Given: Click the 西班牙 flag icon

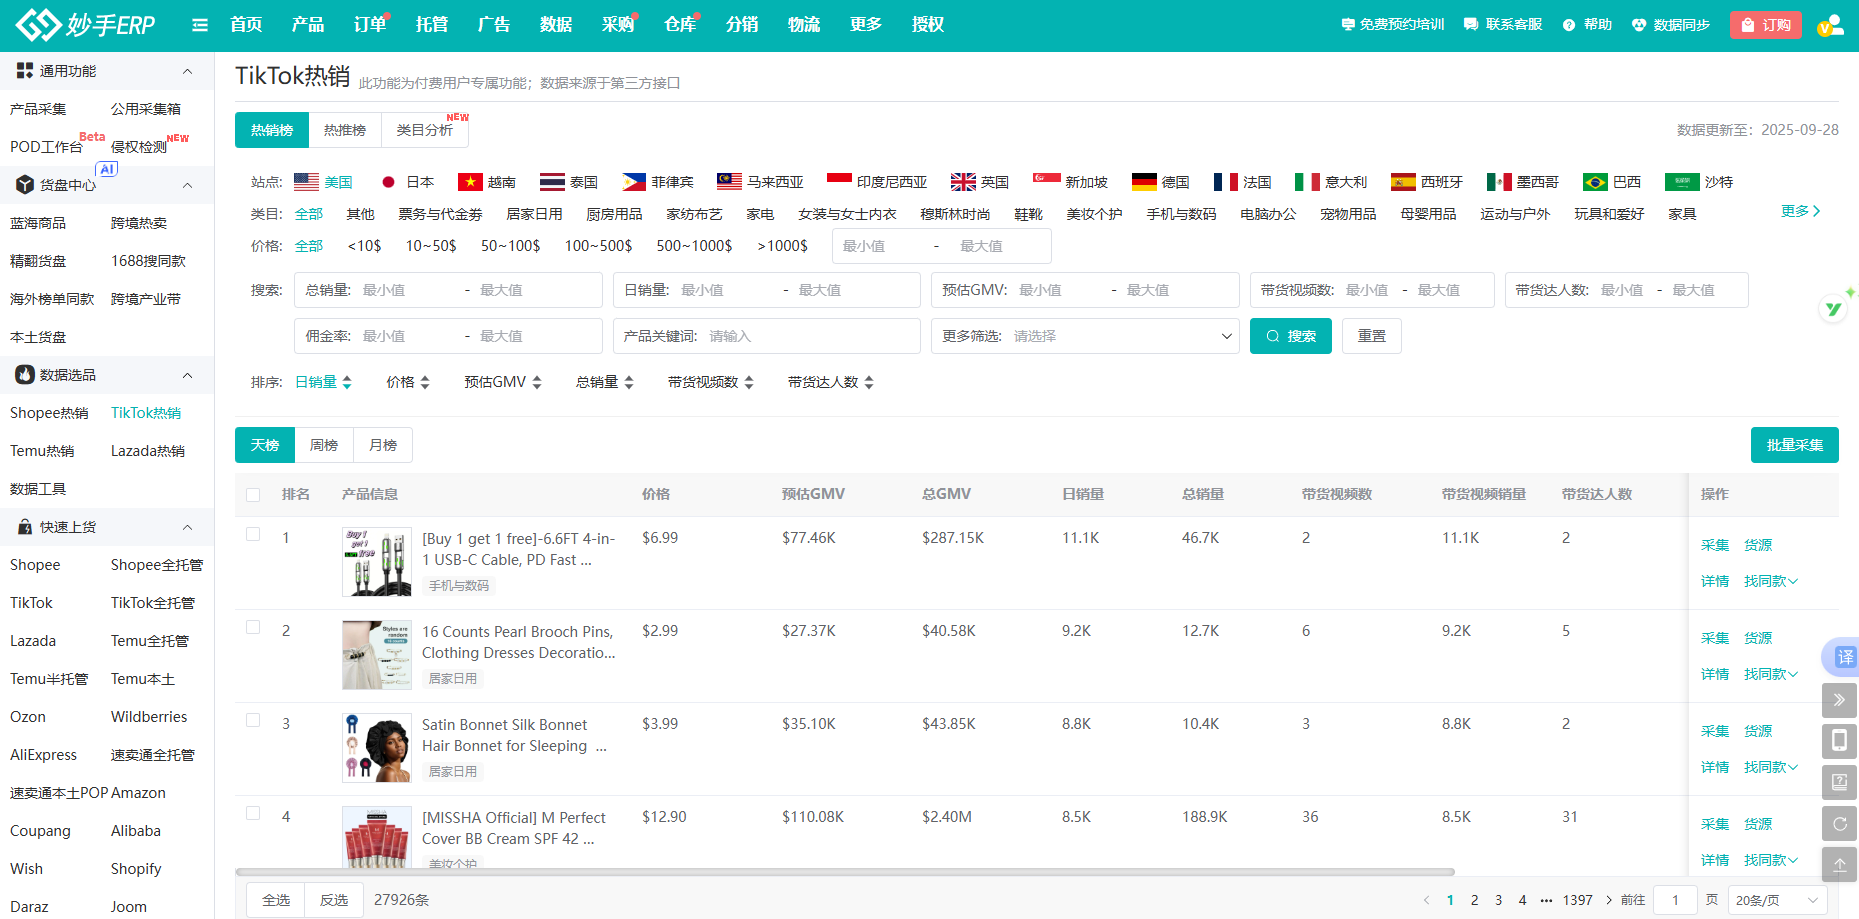Looking at the screenshot, I should 1403,182.
